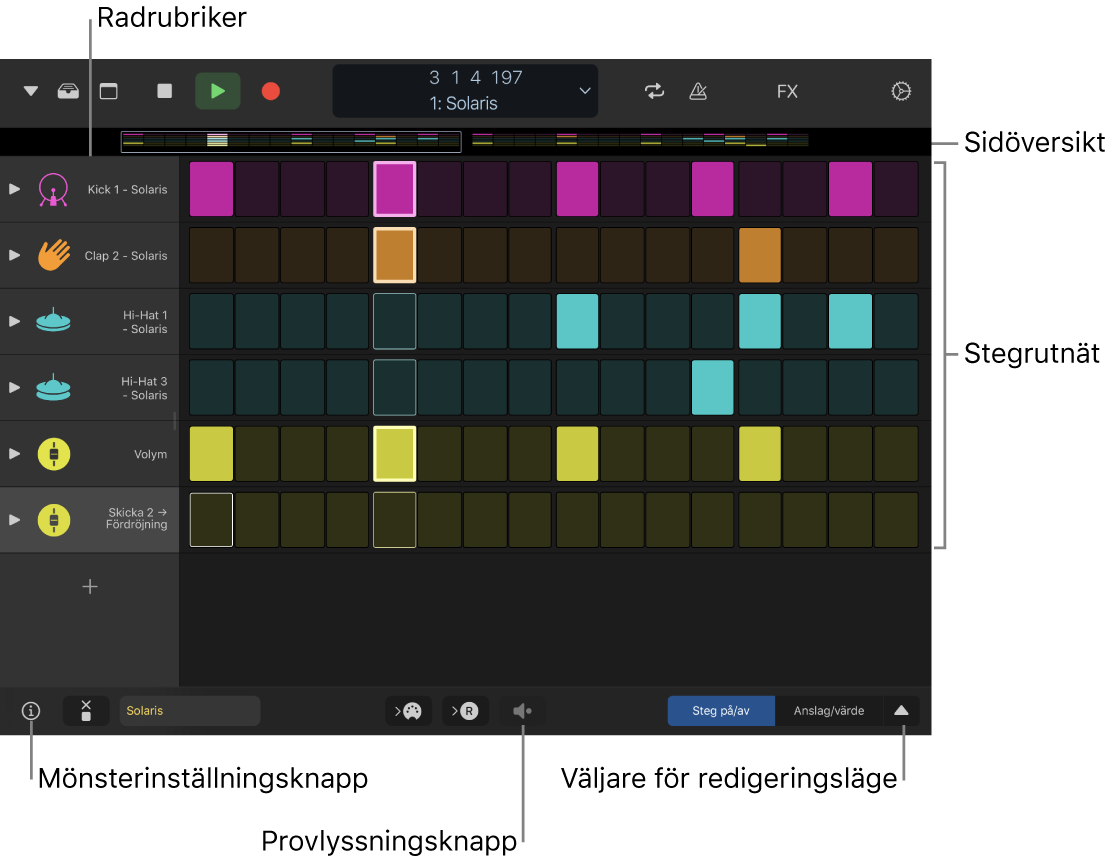
Task: Add a new row with the plus button
Action: [x=90, y=587]
